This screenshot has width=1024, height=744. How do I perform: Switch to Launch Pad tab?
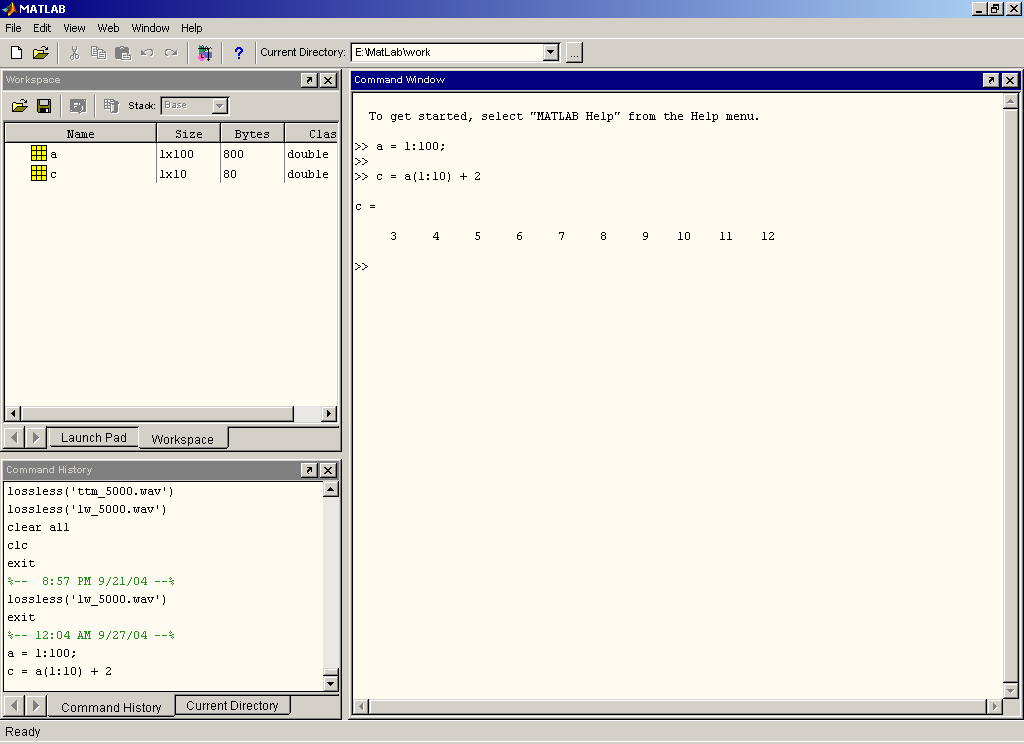[x=93, y=438]
